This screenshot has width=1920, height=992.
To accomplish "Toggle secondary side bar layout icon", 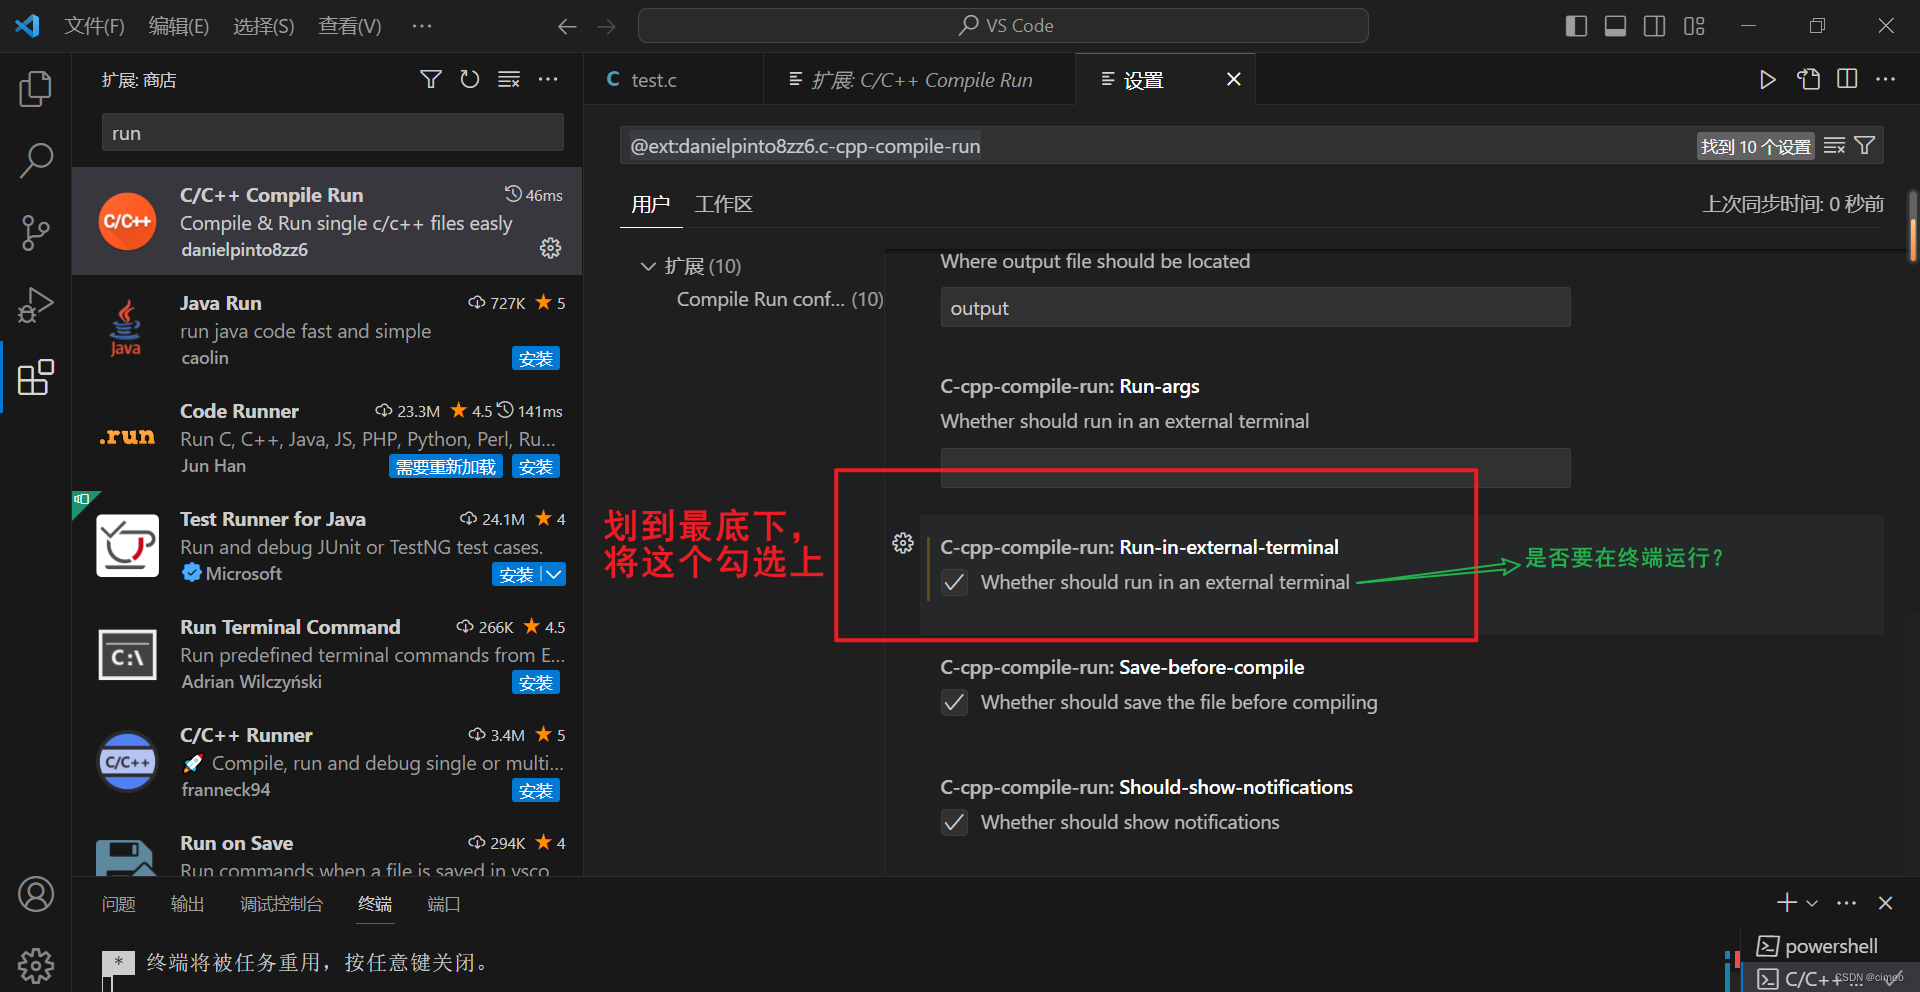I will coord(1654,26).
